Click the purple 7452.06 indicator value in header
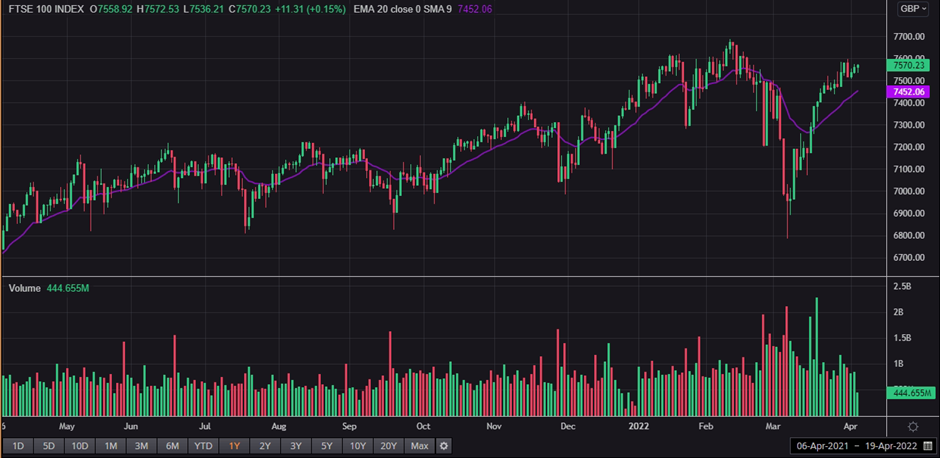940x458 pixels. click(x=474, y=10)
